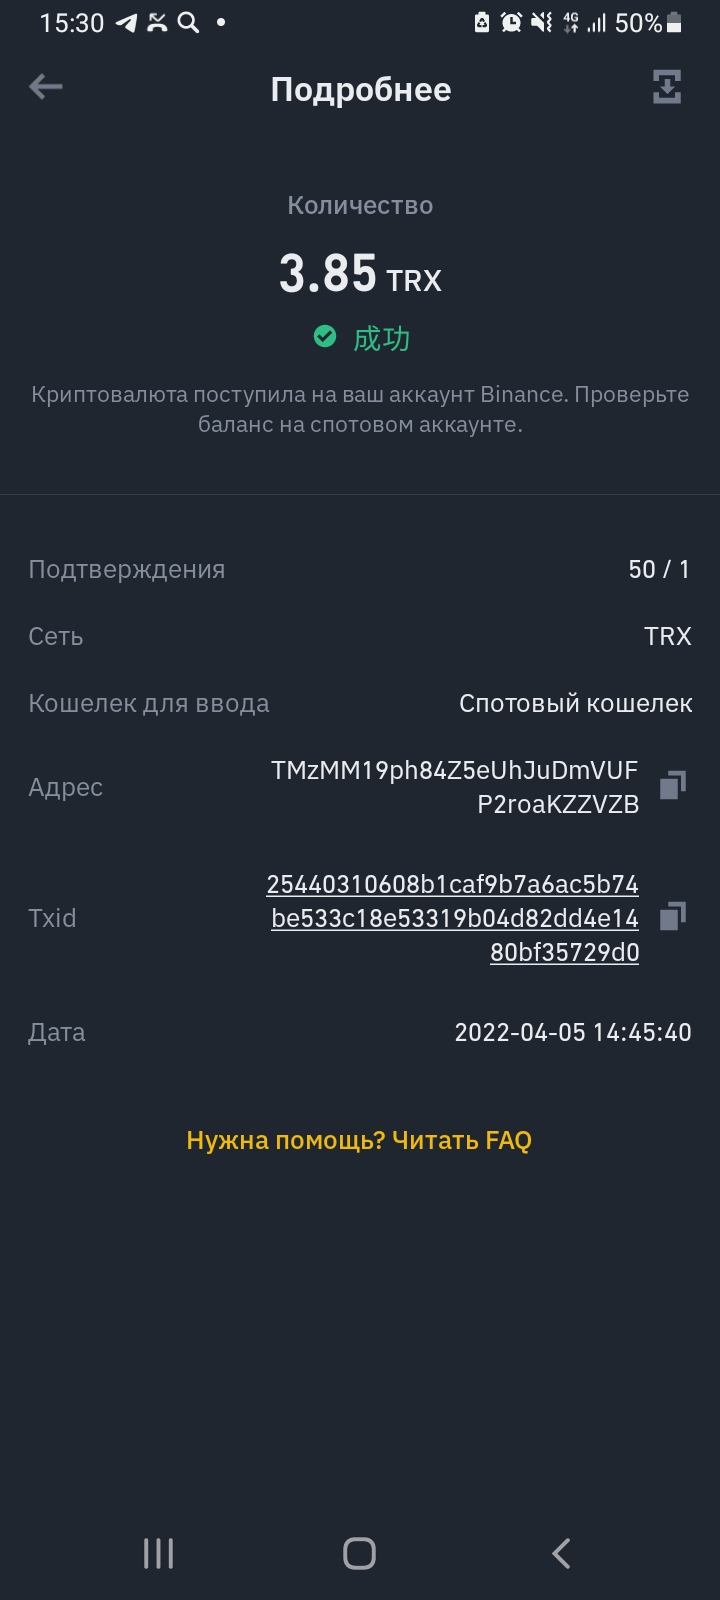The height and width of the screenshot is (1600, 720).
Task: Tap the muted sound status icon
Action: (541, 23)
